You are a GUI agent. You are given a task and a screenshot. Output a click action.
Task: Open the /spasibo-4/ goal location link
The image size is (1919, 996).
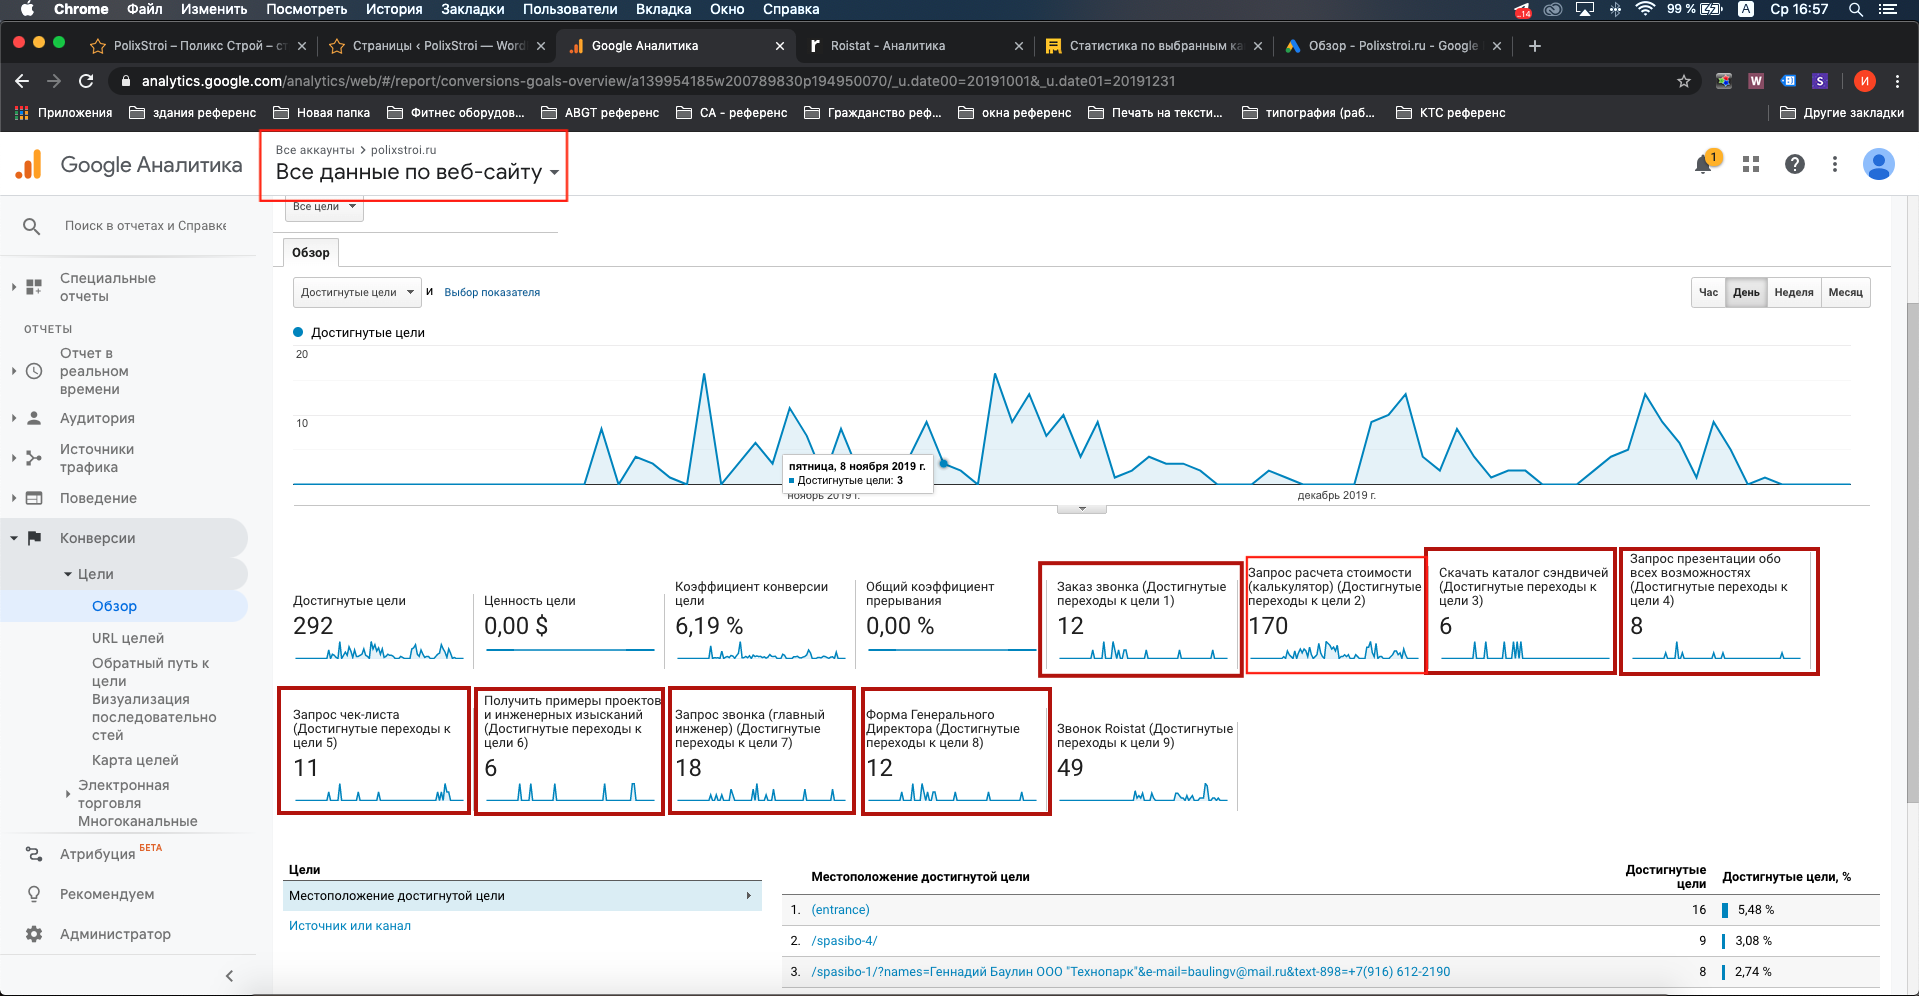click(845, 941)
